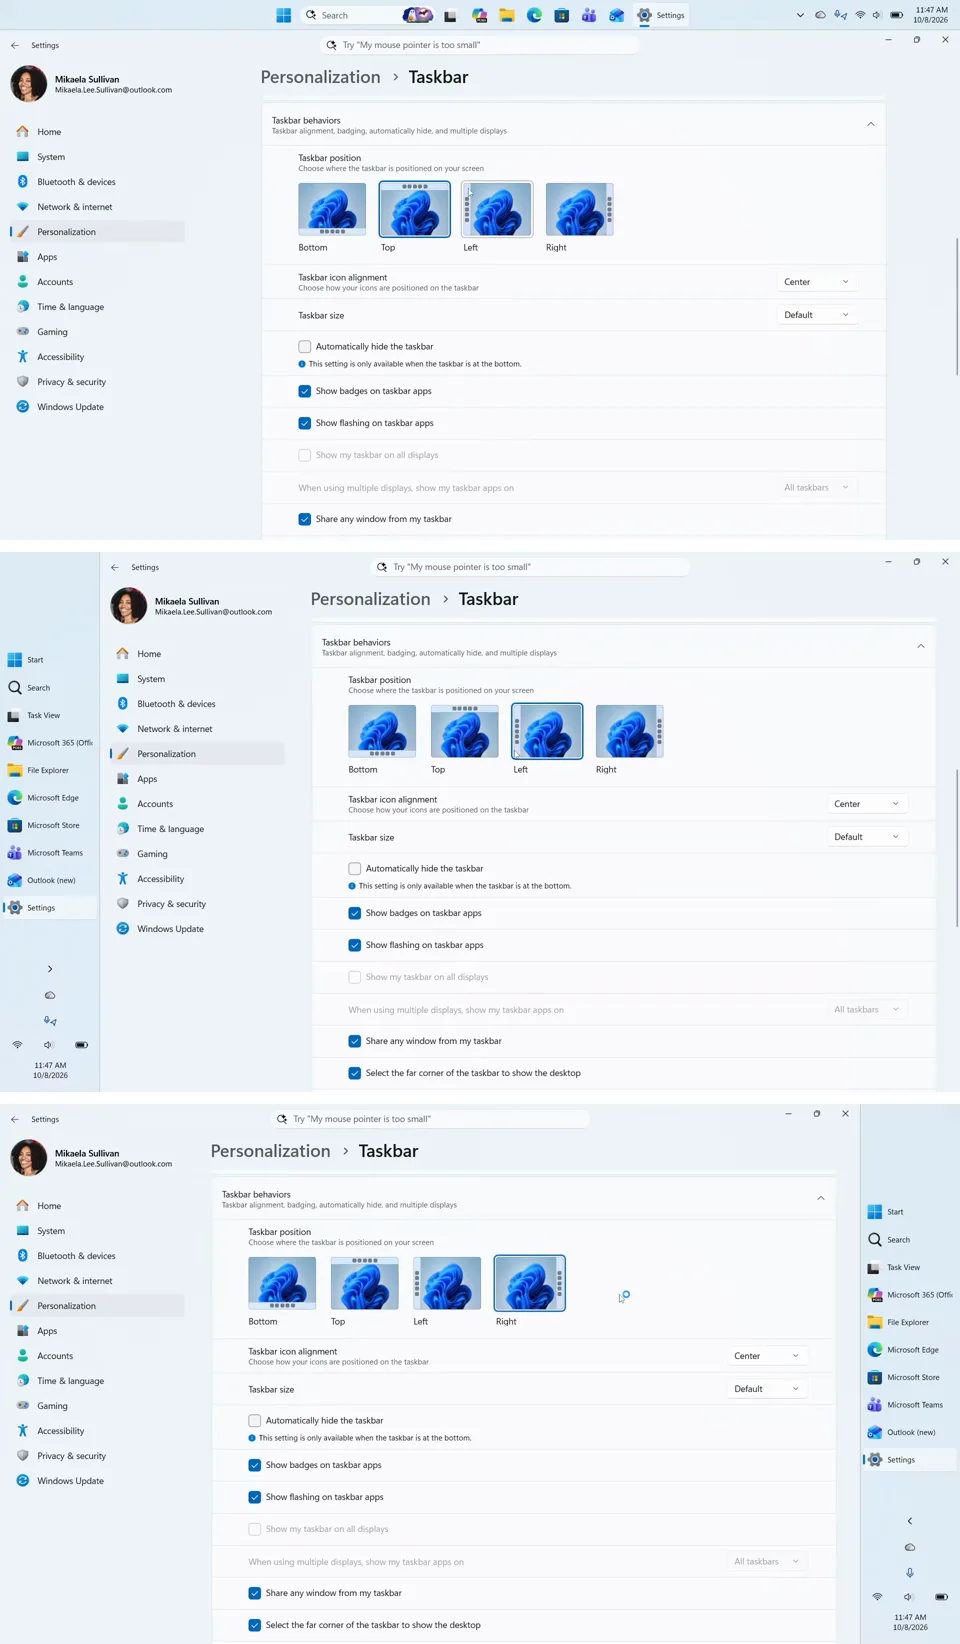
Task: Open Microsoft Teams on the horizontal top taskbar
Action: coord(589,15)
